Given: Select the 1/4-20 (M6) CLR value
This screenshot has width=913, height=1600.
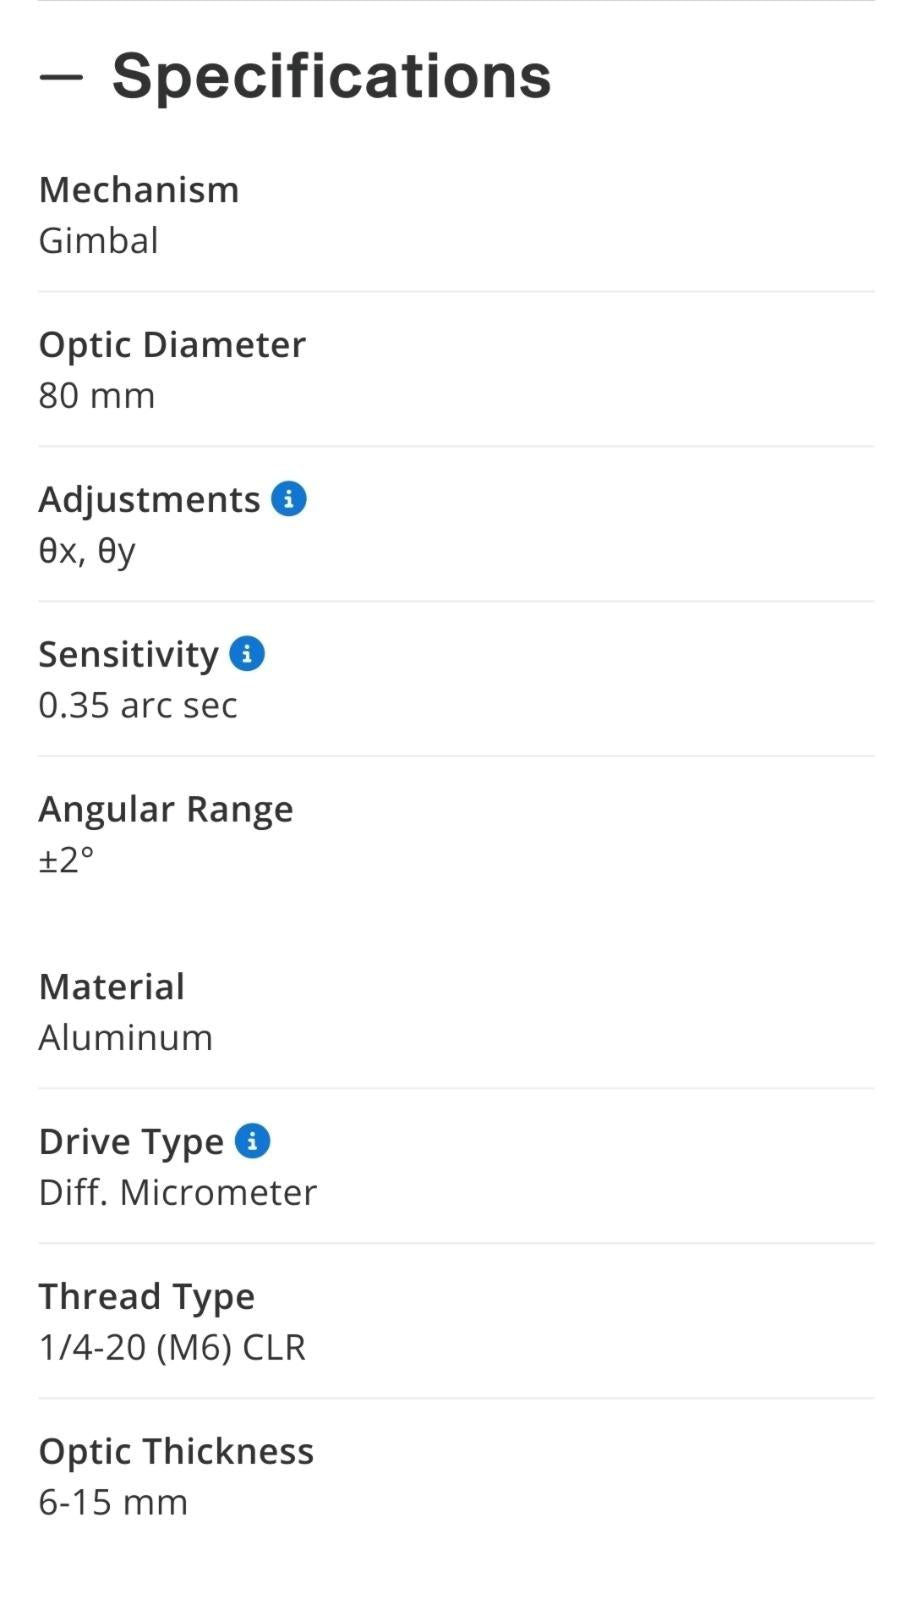Looking at the screenshot, I should click(172, 1348).
